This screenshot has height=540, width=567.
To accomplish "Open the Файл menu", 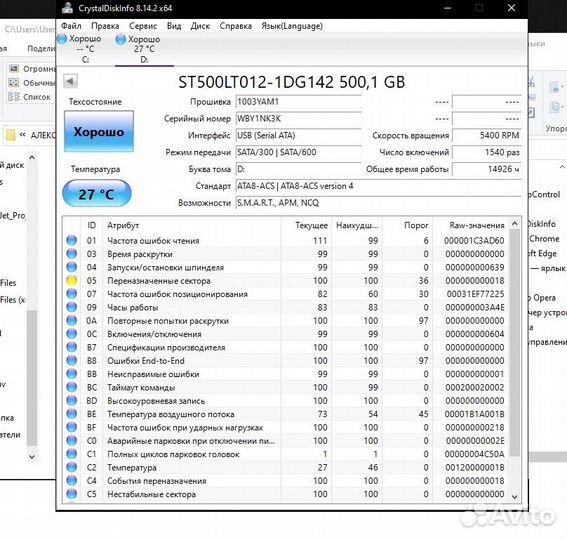I will click(x=71, y=26).
